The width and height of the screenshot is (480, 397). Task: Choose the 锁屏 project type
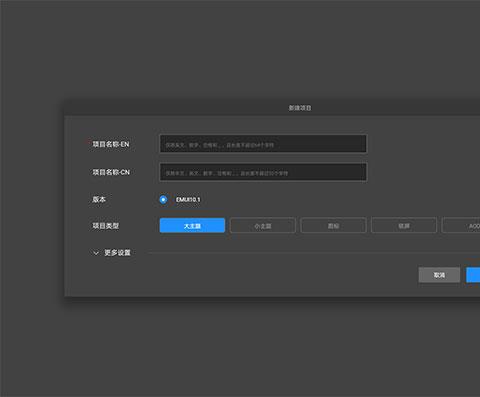pyautogui.click(x=404, y=226)
